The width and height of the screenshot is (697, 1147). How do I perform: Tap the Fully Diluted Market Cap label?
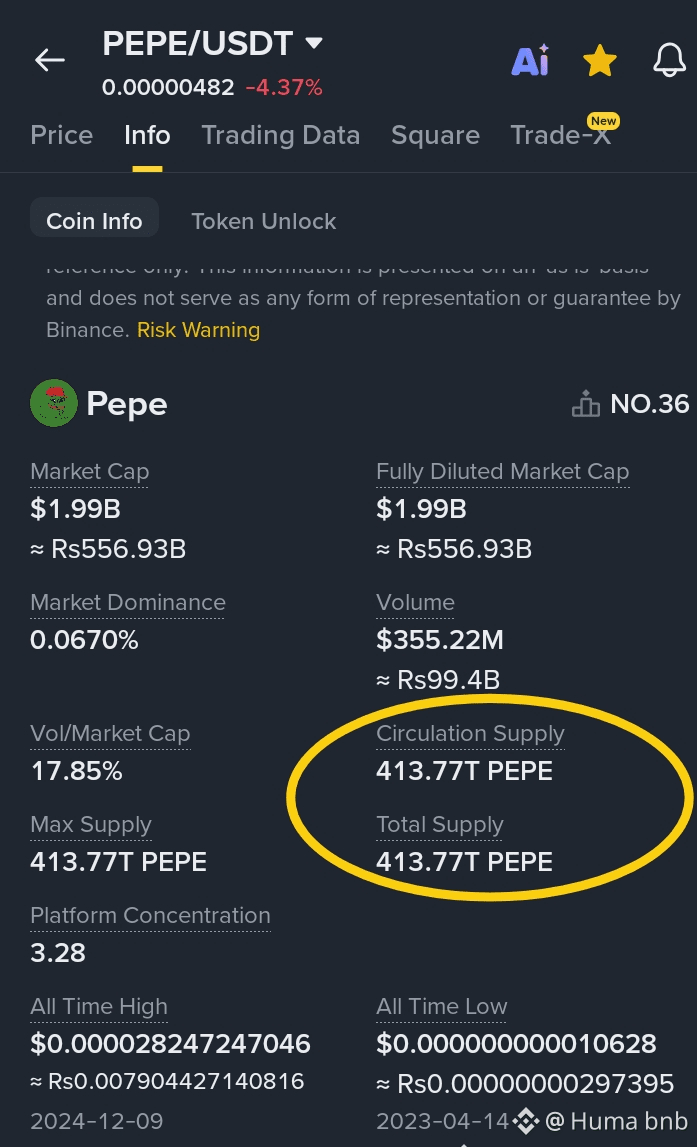click(502, 472)
